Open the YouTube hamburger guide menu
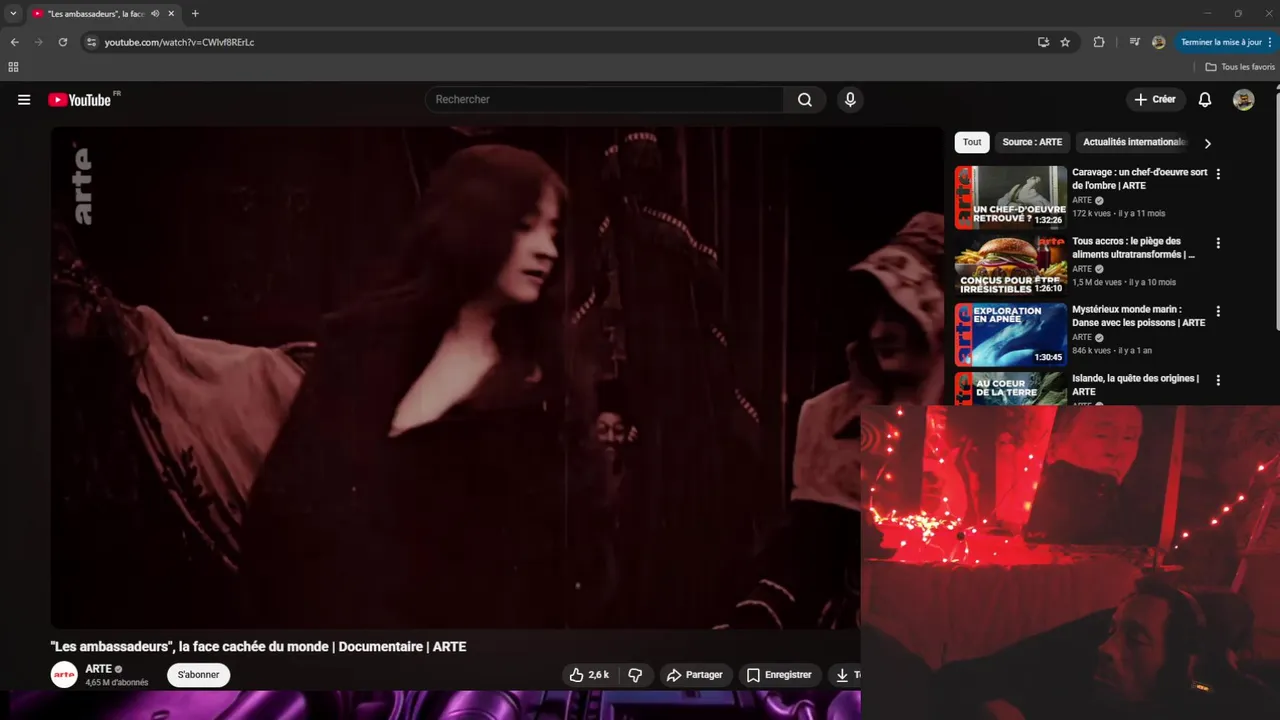 [24, 100]
